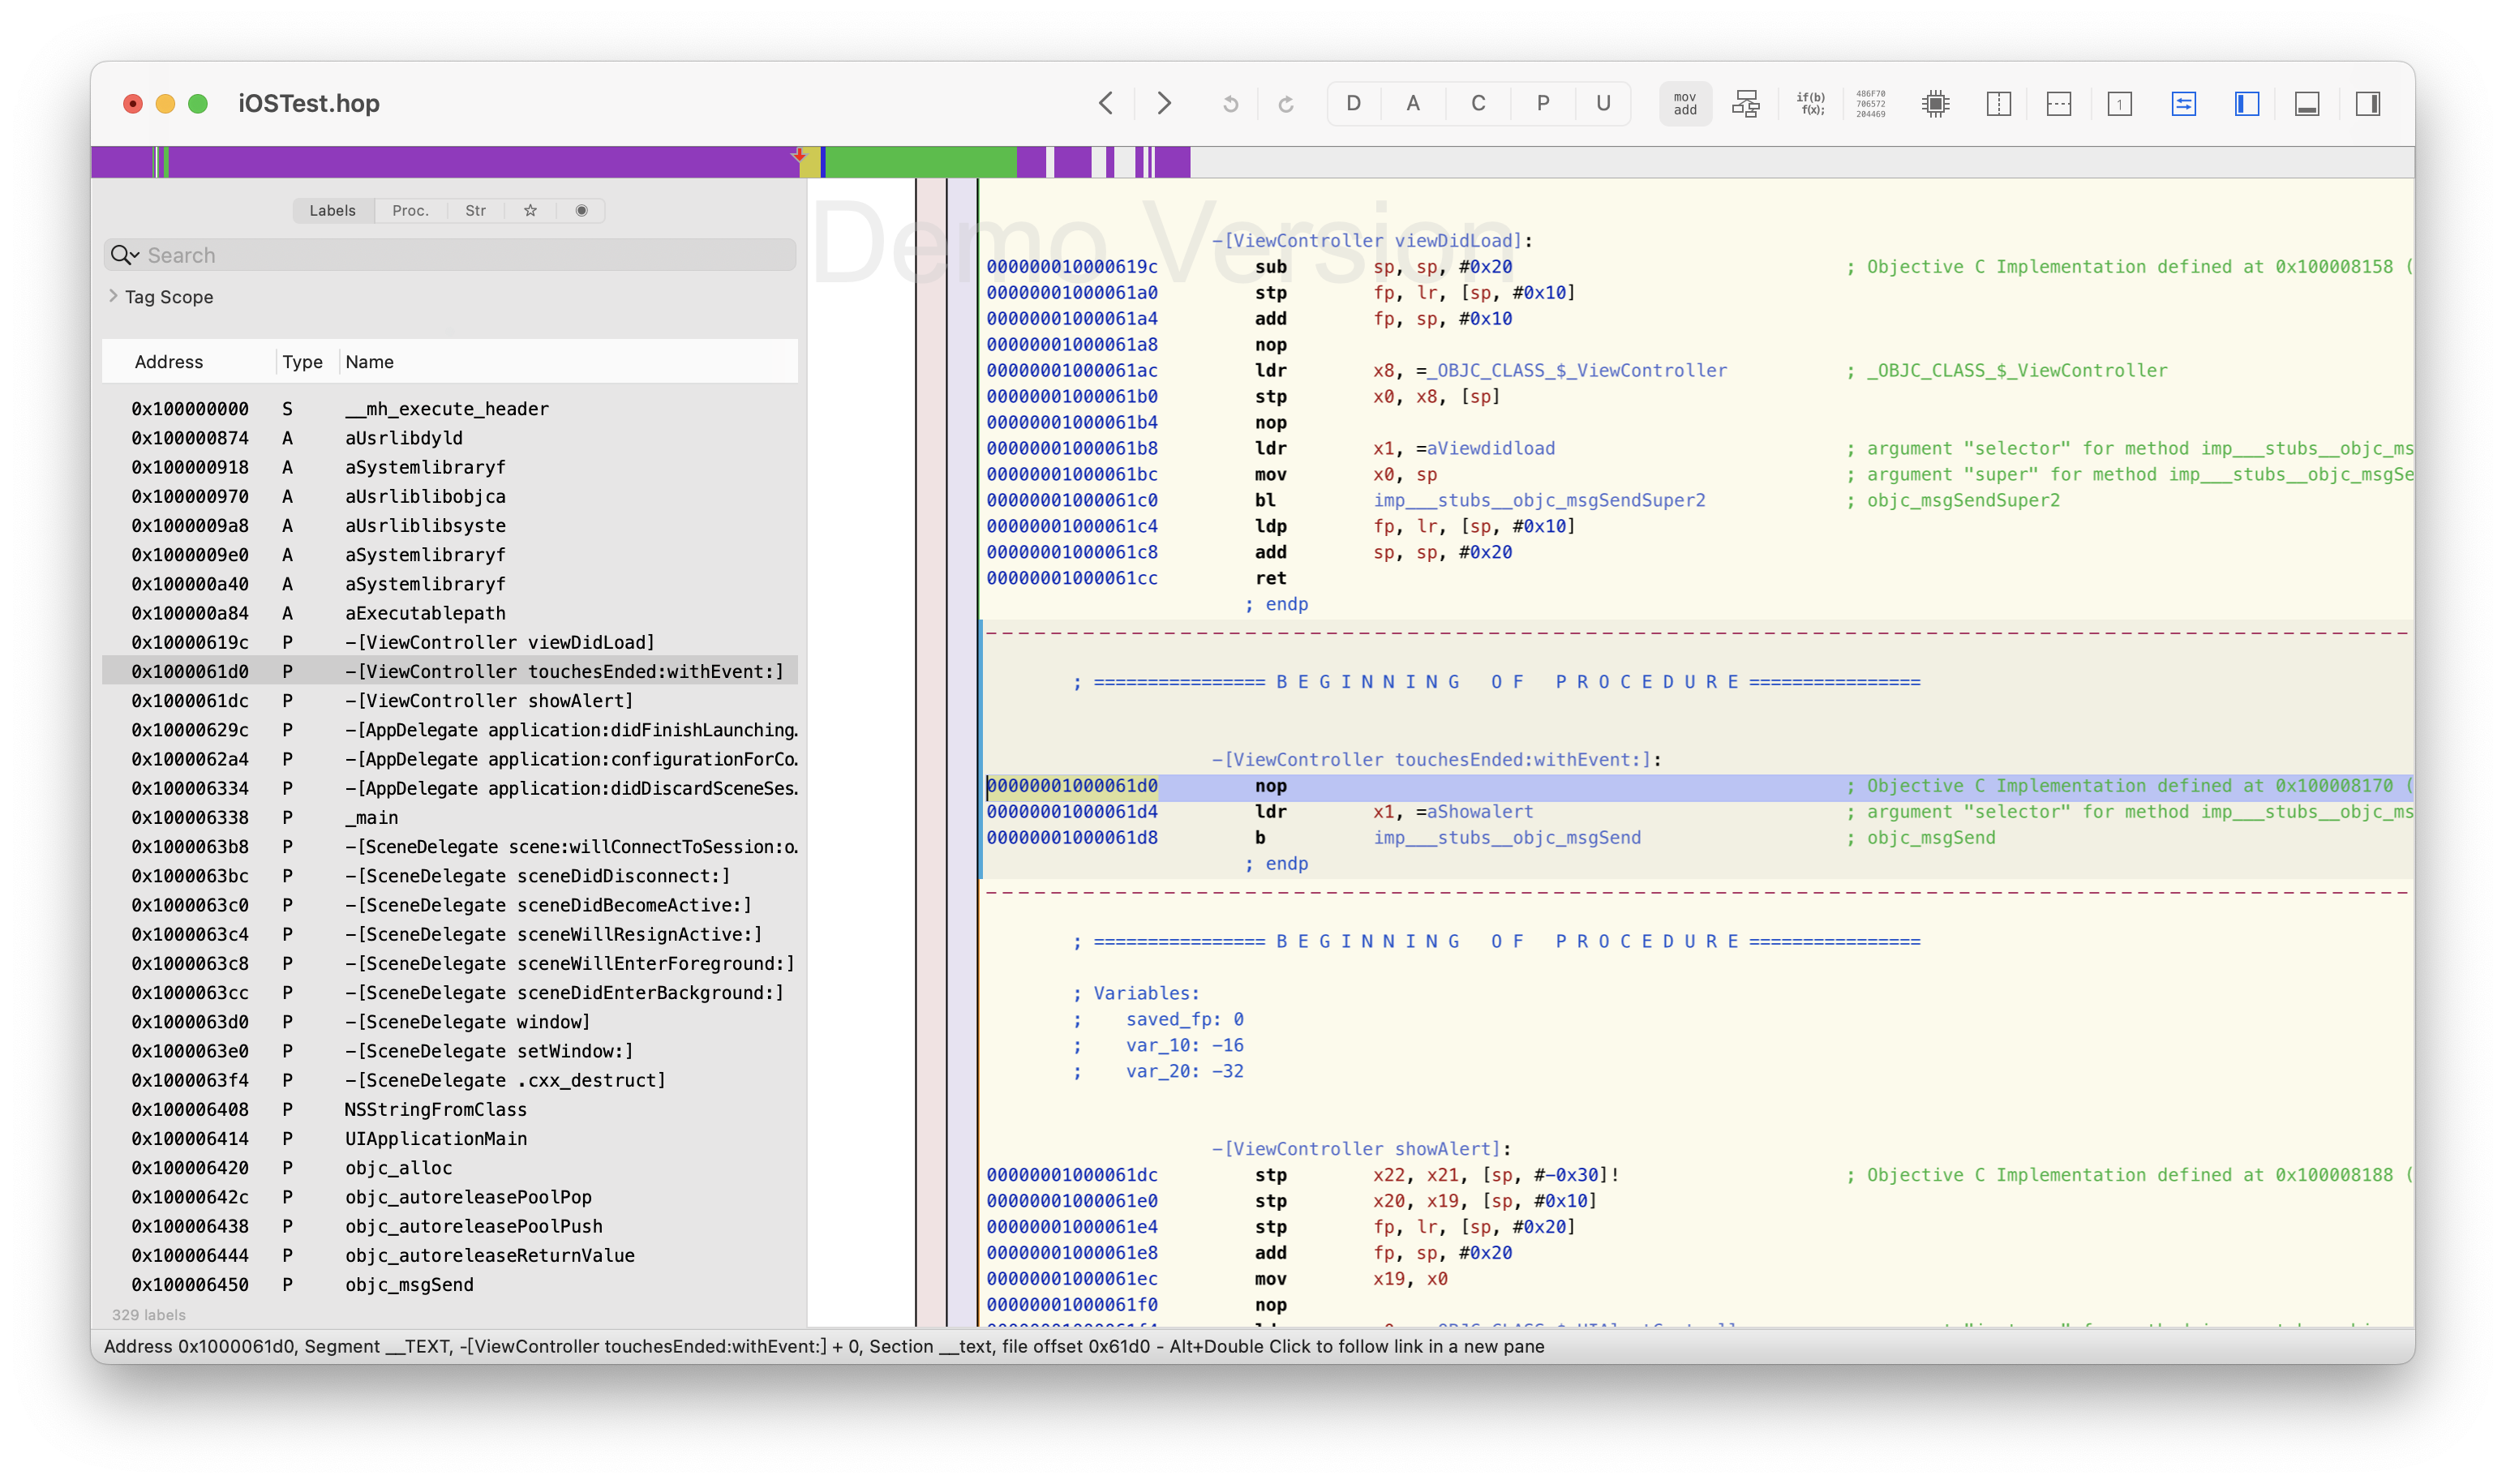2506x1484 pixels.
Task: Switch to assembly (mov add) view
Action: 1685,104
